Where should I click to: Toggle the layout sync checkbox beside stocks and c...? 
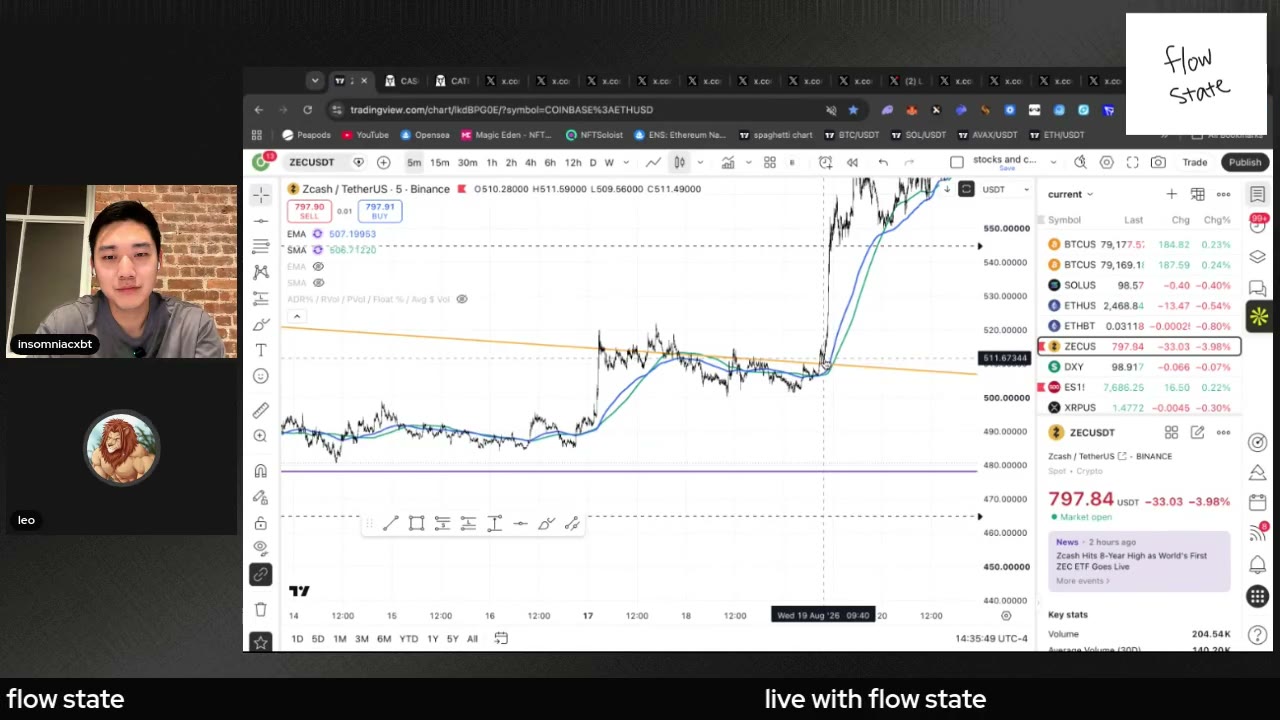(957, 162)
